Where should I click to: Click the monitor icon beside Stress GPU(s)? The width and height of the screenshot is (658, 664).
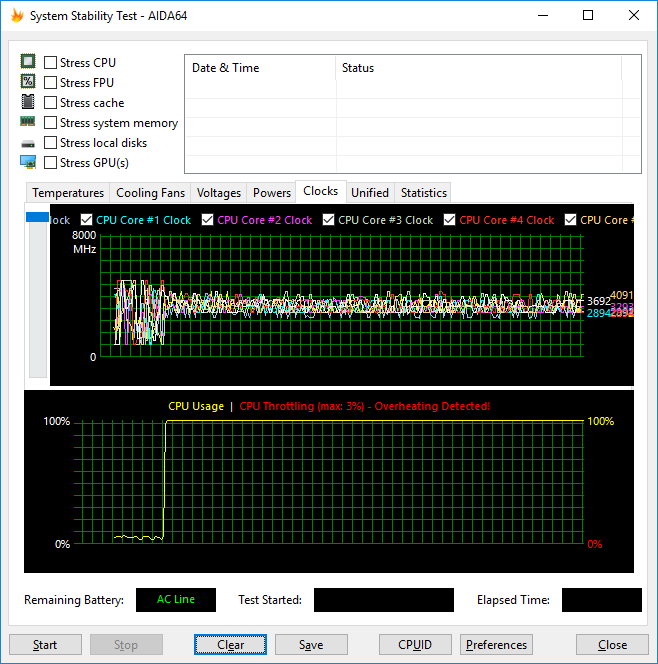pyautogui.click(x=28, y=162)
